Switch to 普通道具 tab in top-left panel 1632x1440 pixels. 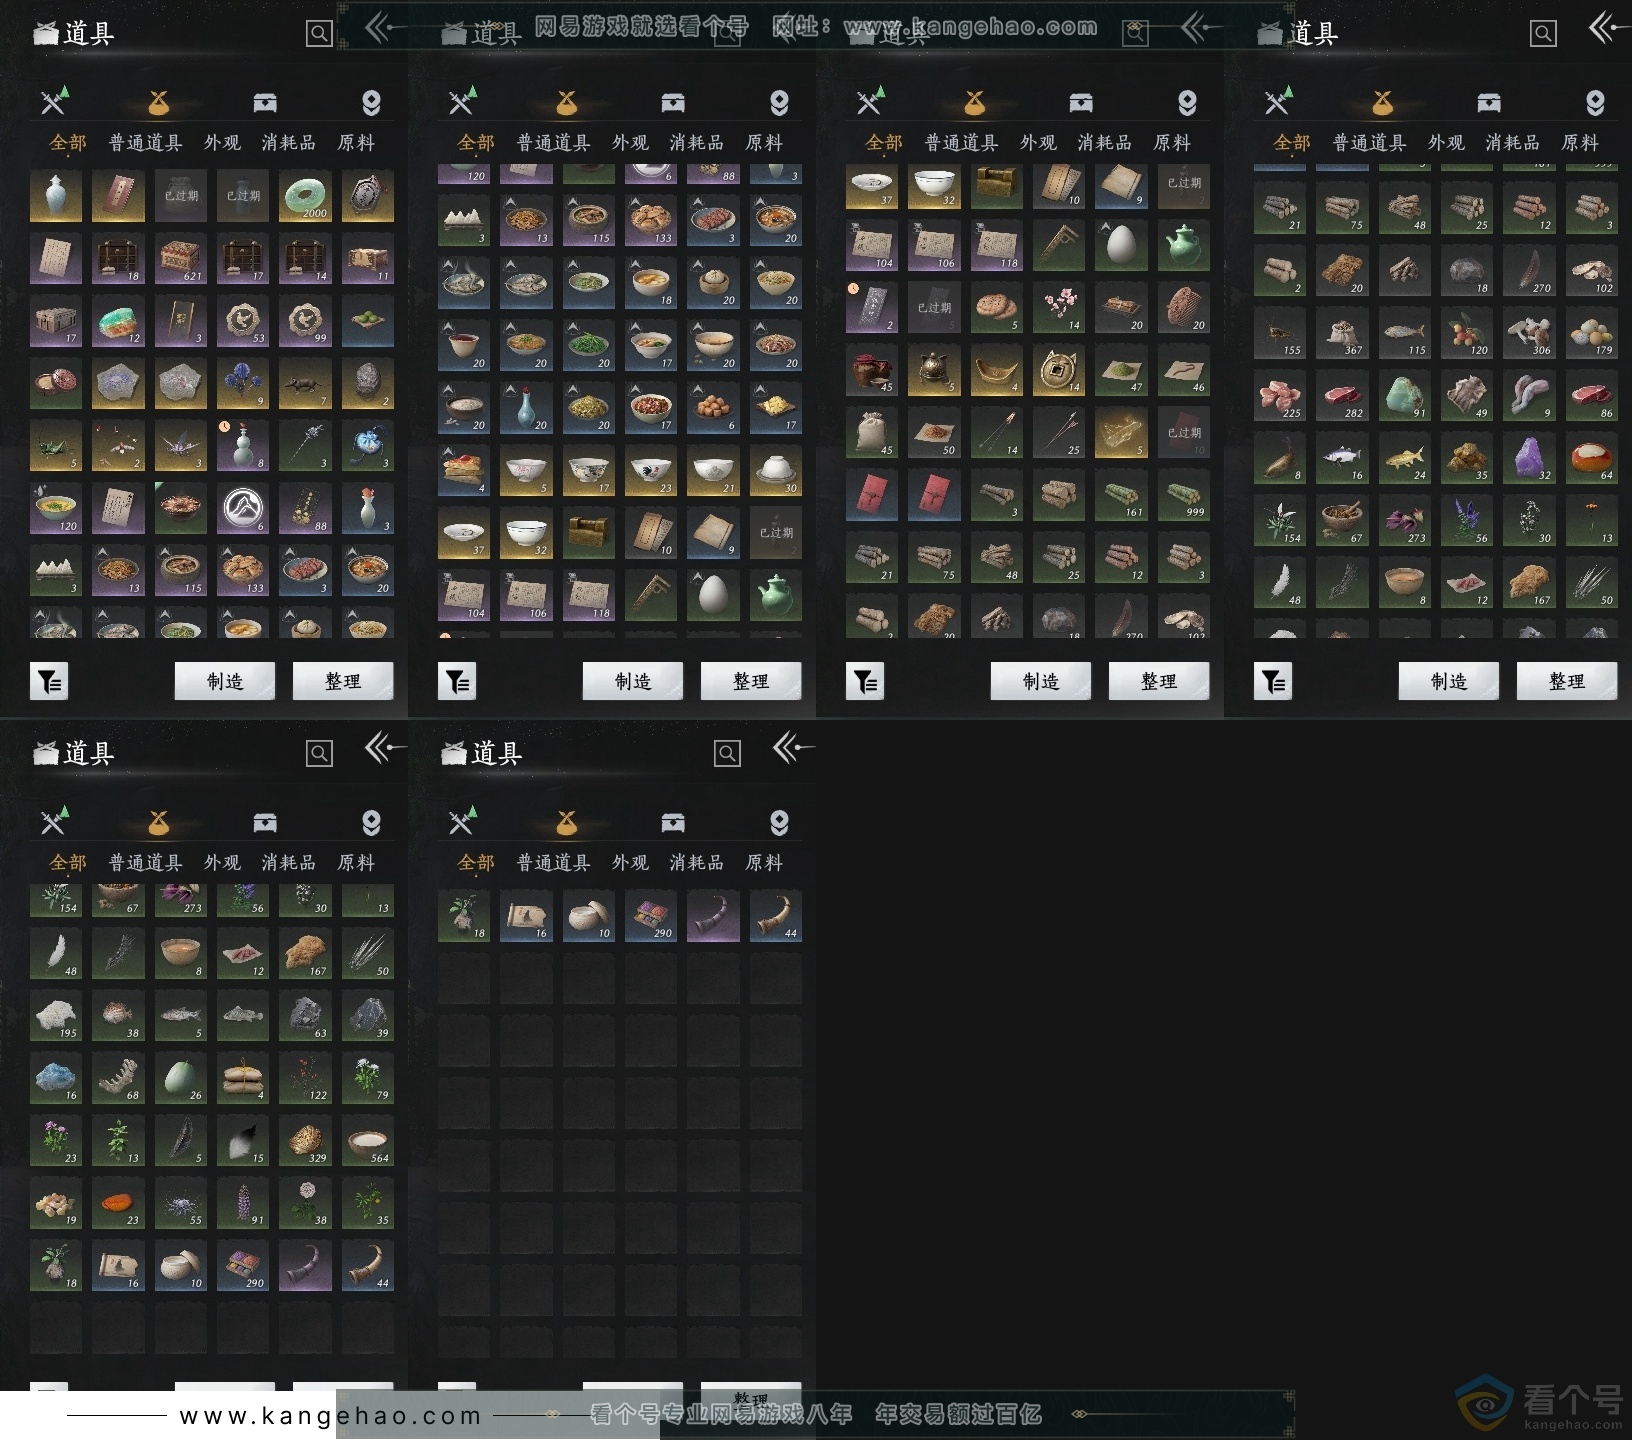pos(145,143)
